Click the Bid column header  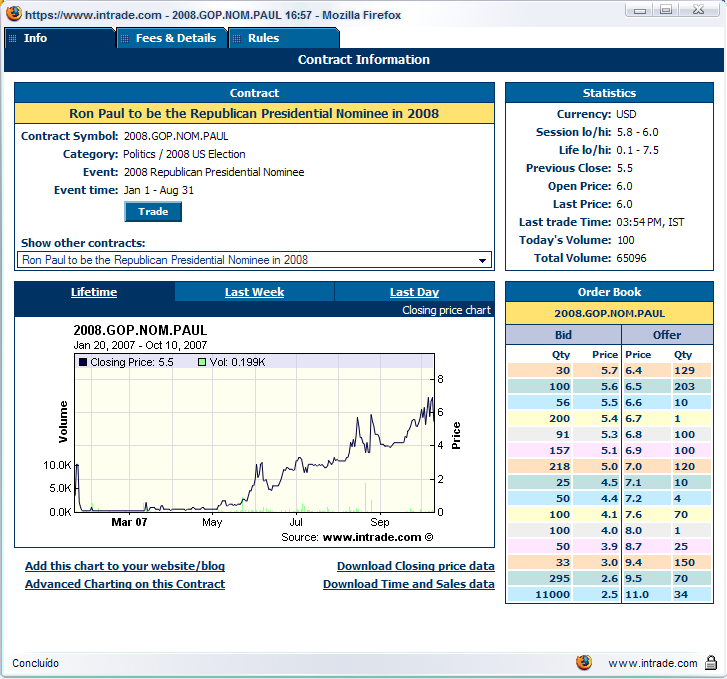pyautogui.click(x=563, y=335)
